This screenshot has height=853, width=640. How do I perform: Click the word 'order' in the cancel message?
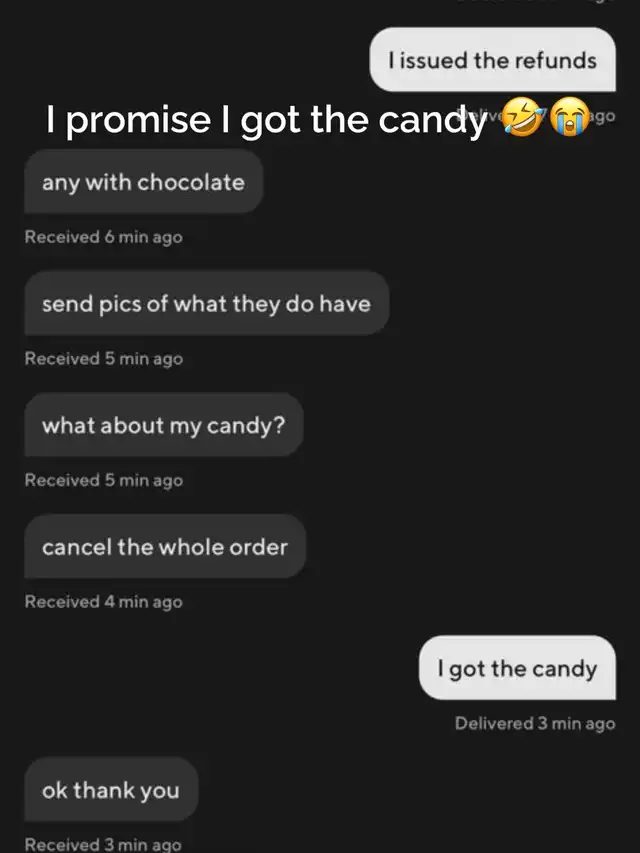[258, 547]
